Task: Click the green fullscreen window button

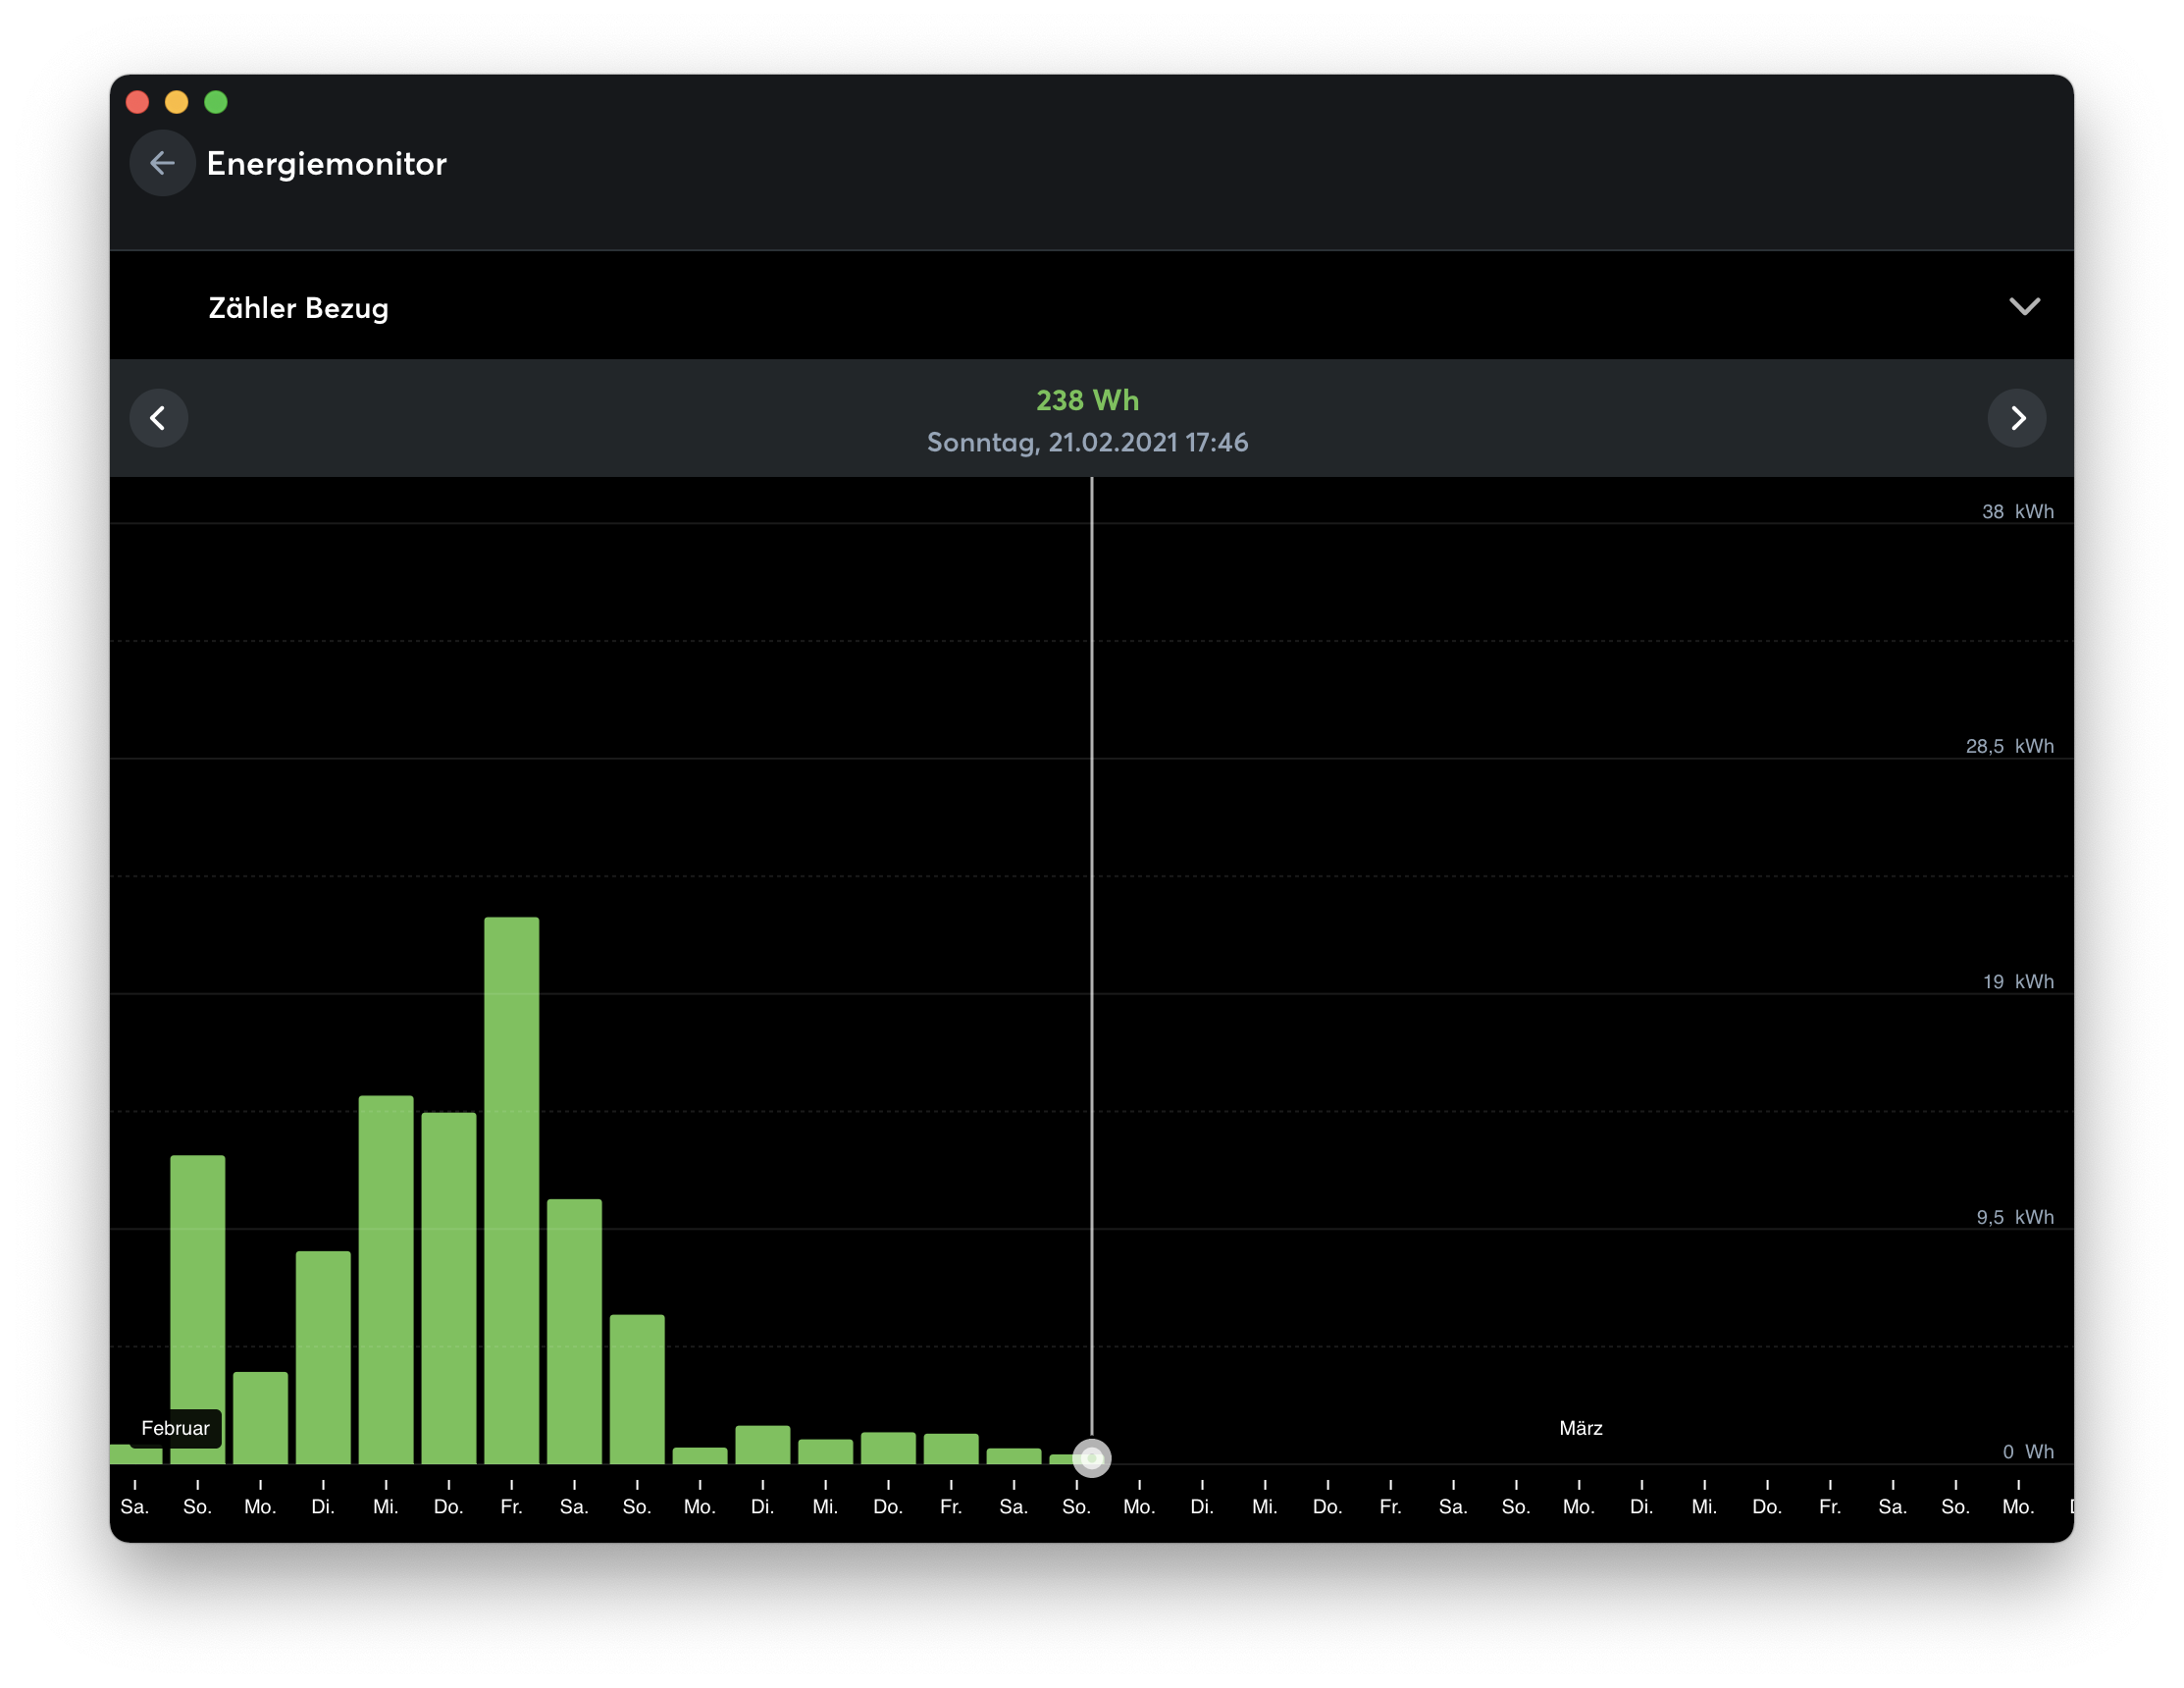Action: 216,102
